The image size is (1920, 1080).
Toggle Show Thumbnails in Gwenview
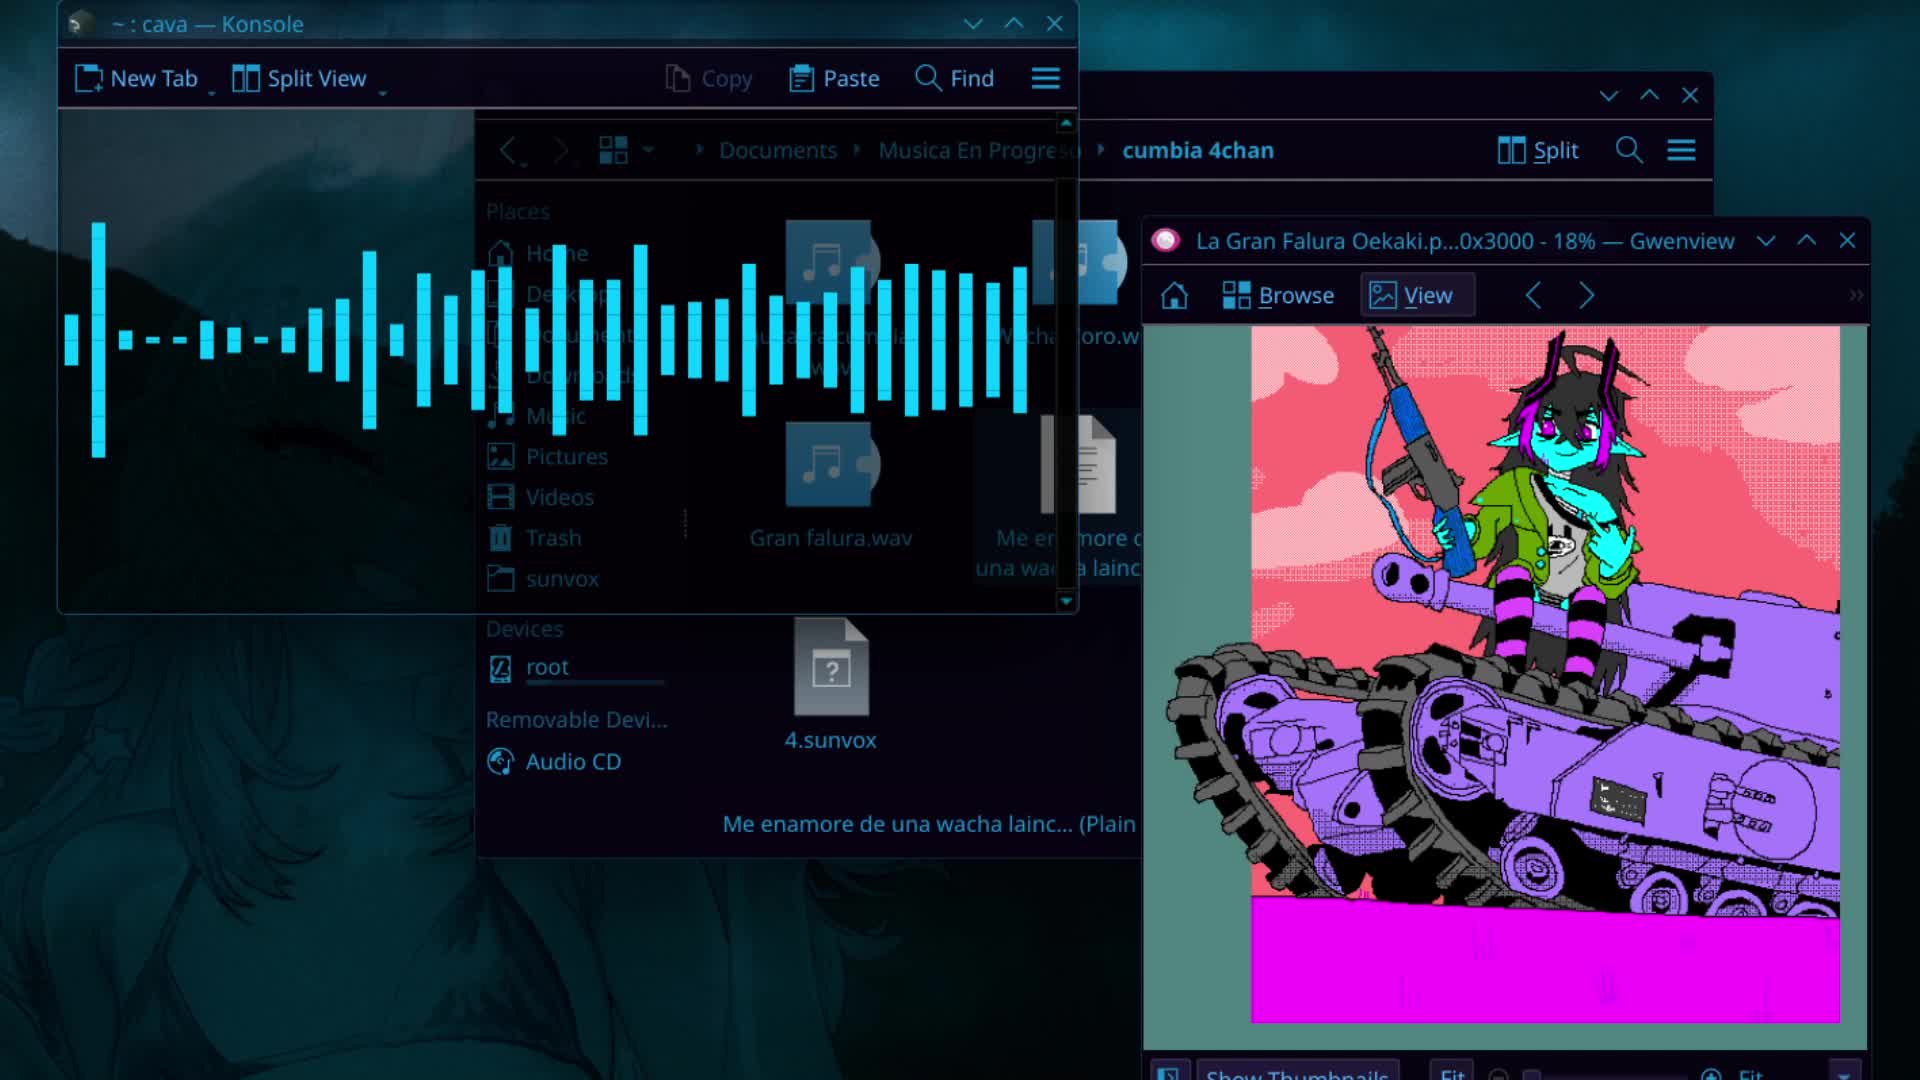tap(1296, 1070)
